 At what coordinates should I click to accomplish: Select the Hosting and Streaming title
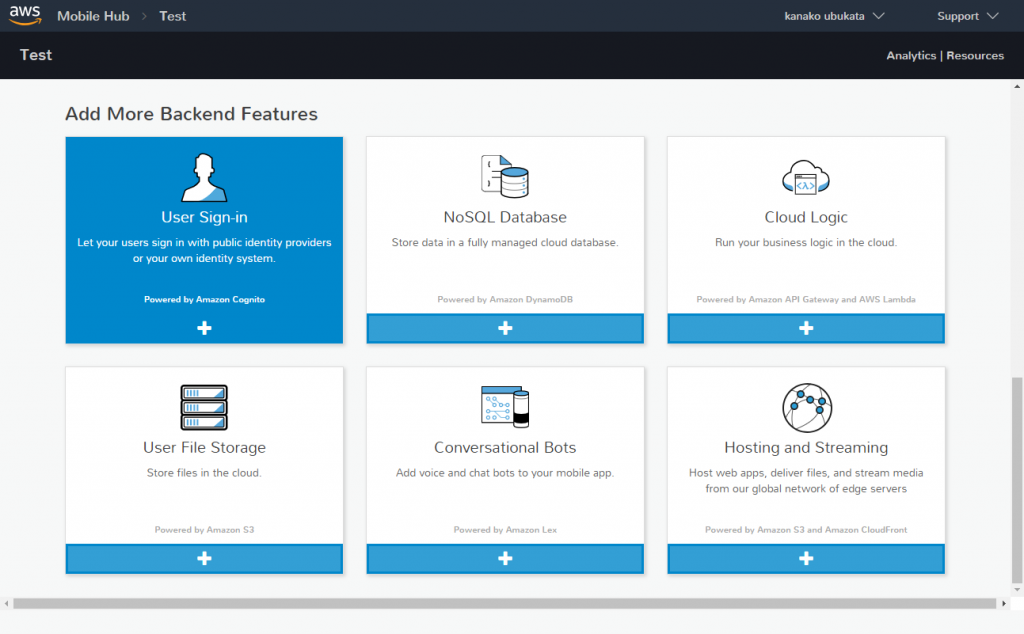tap(806, 447)
